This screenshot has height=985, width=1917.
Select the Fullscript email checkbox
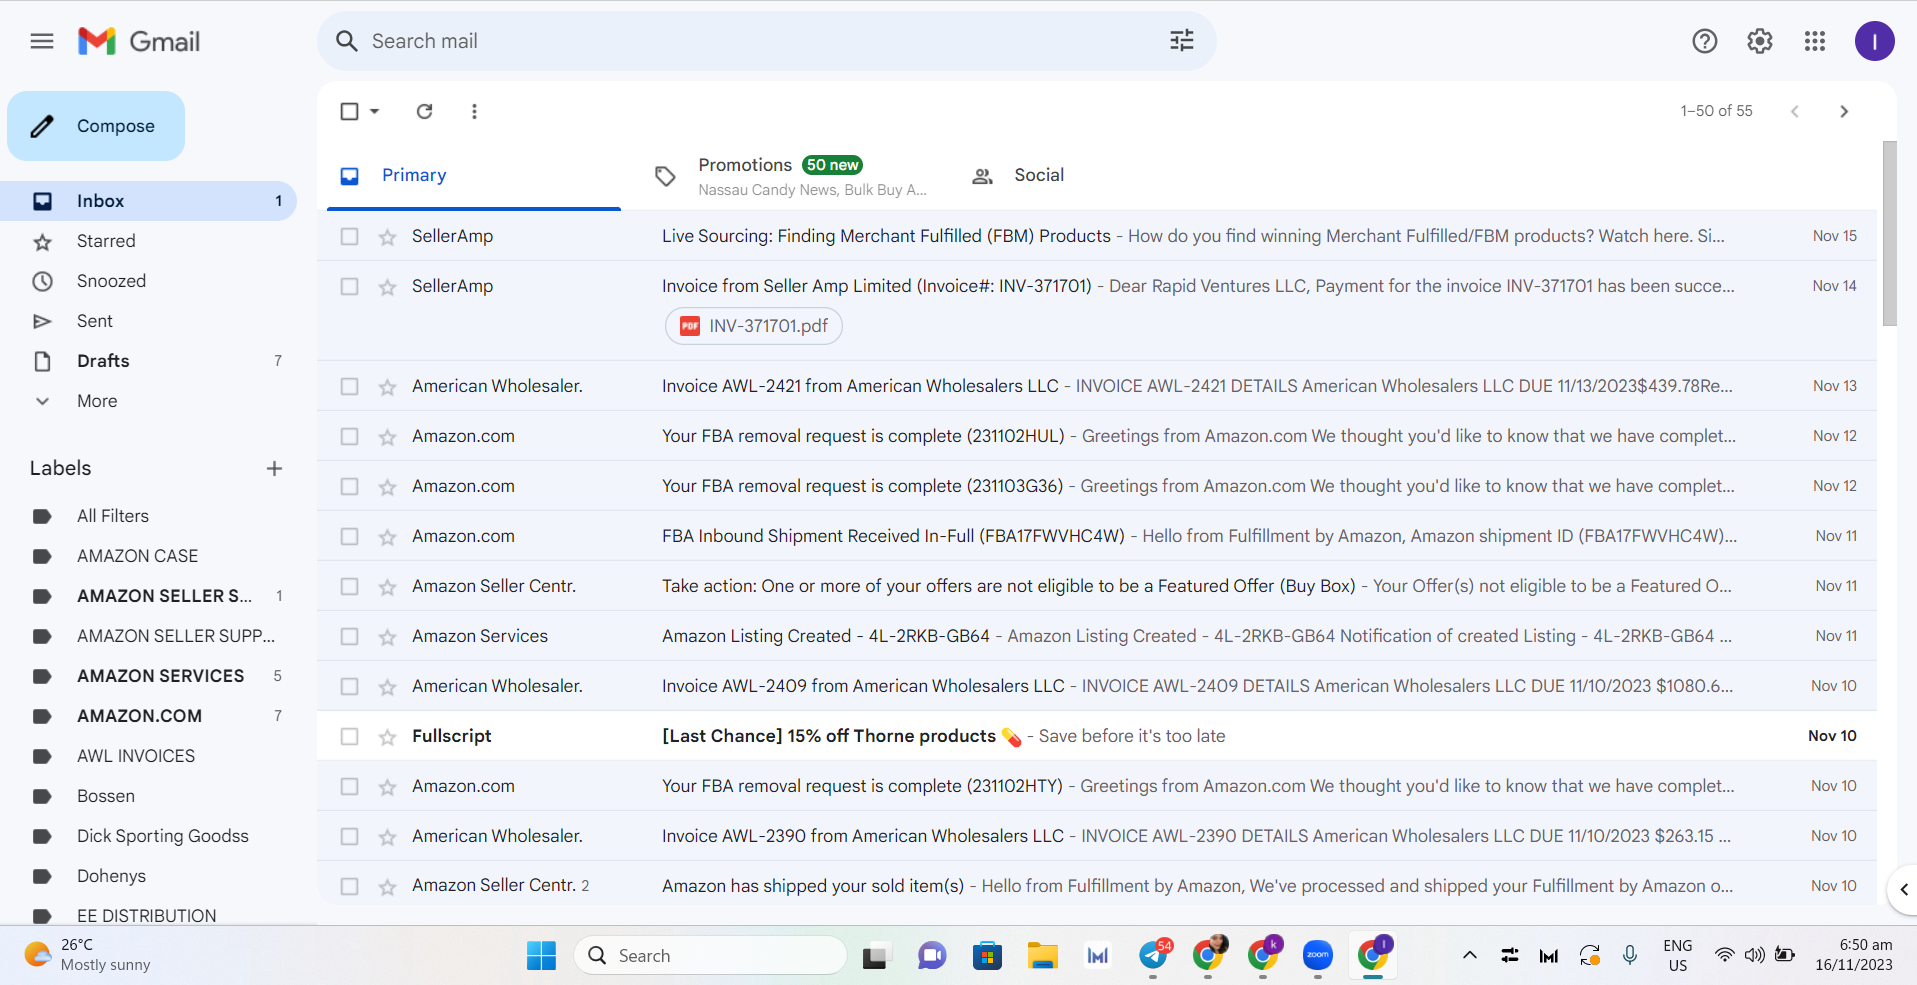(349, 736)
